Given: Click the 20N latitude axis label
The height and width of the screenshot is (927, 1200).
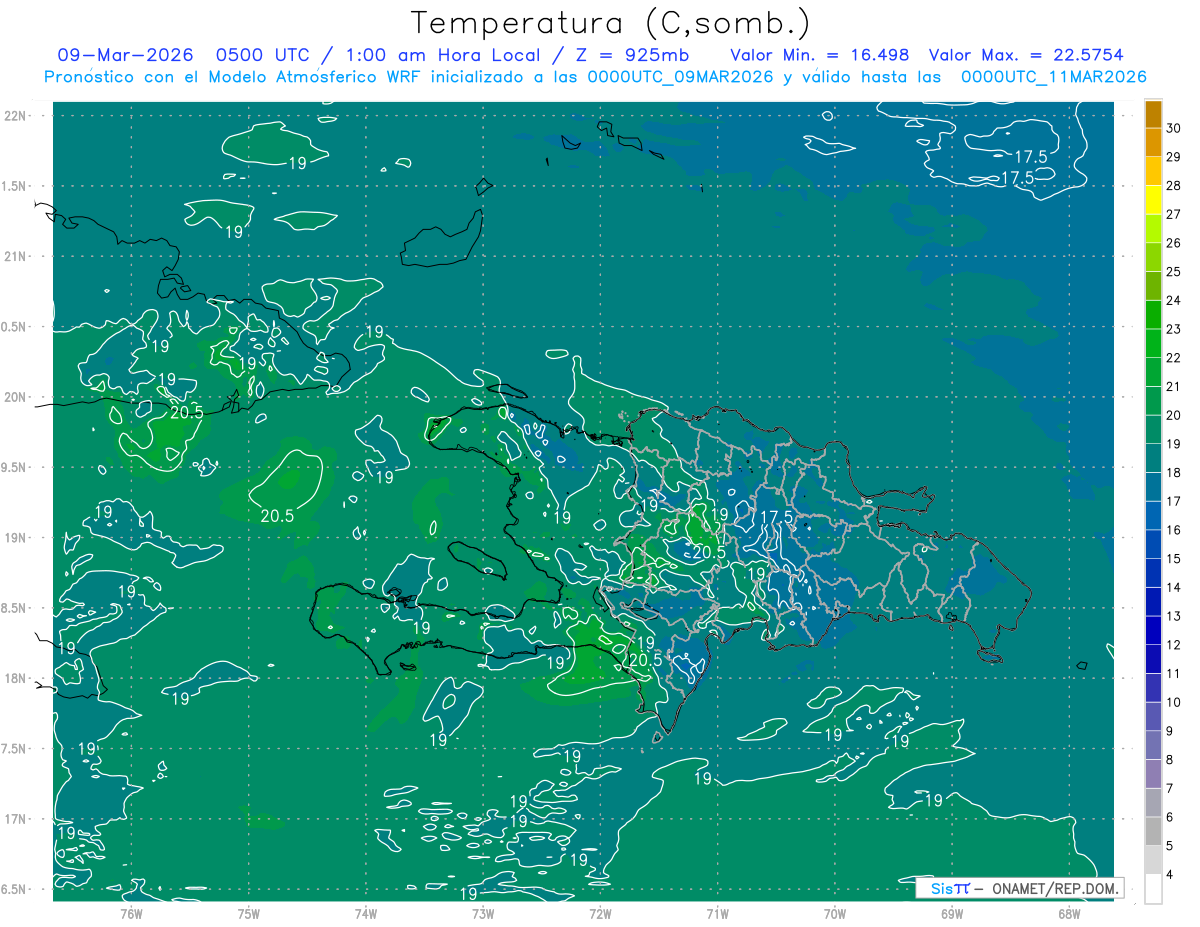Looking at the screenshot, I should point(16,397).
